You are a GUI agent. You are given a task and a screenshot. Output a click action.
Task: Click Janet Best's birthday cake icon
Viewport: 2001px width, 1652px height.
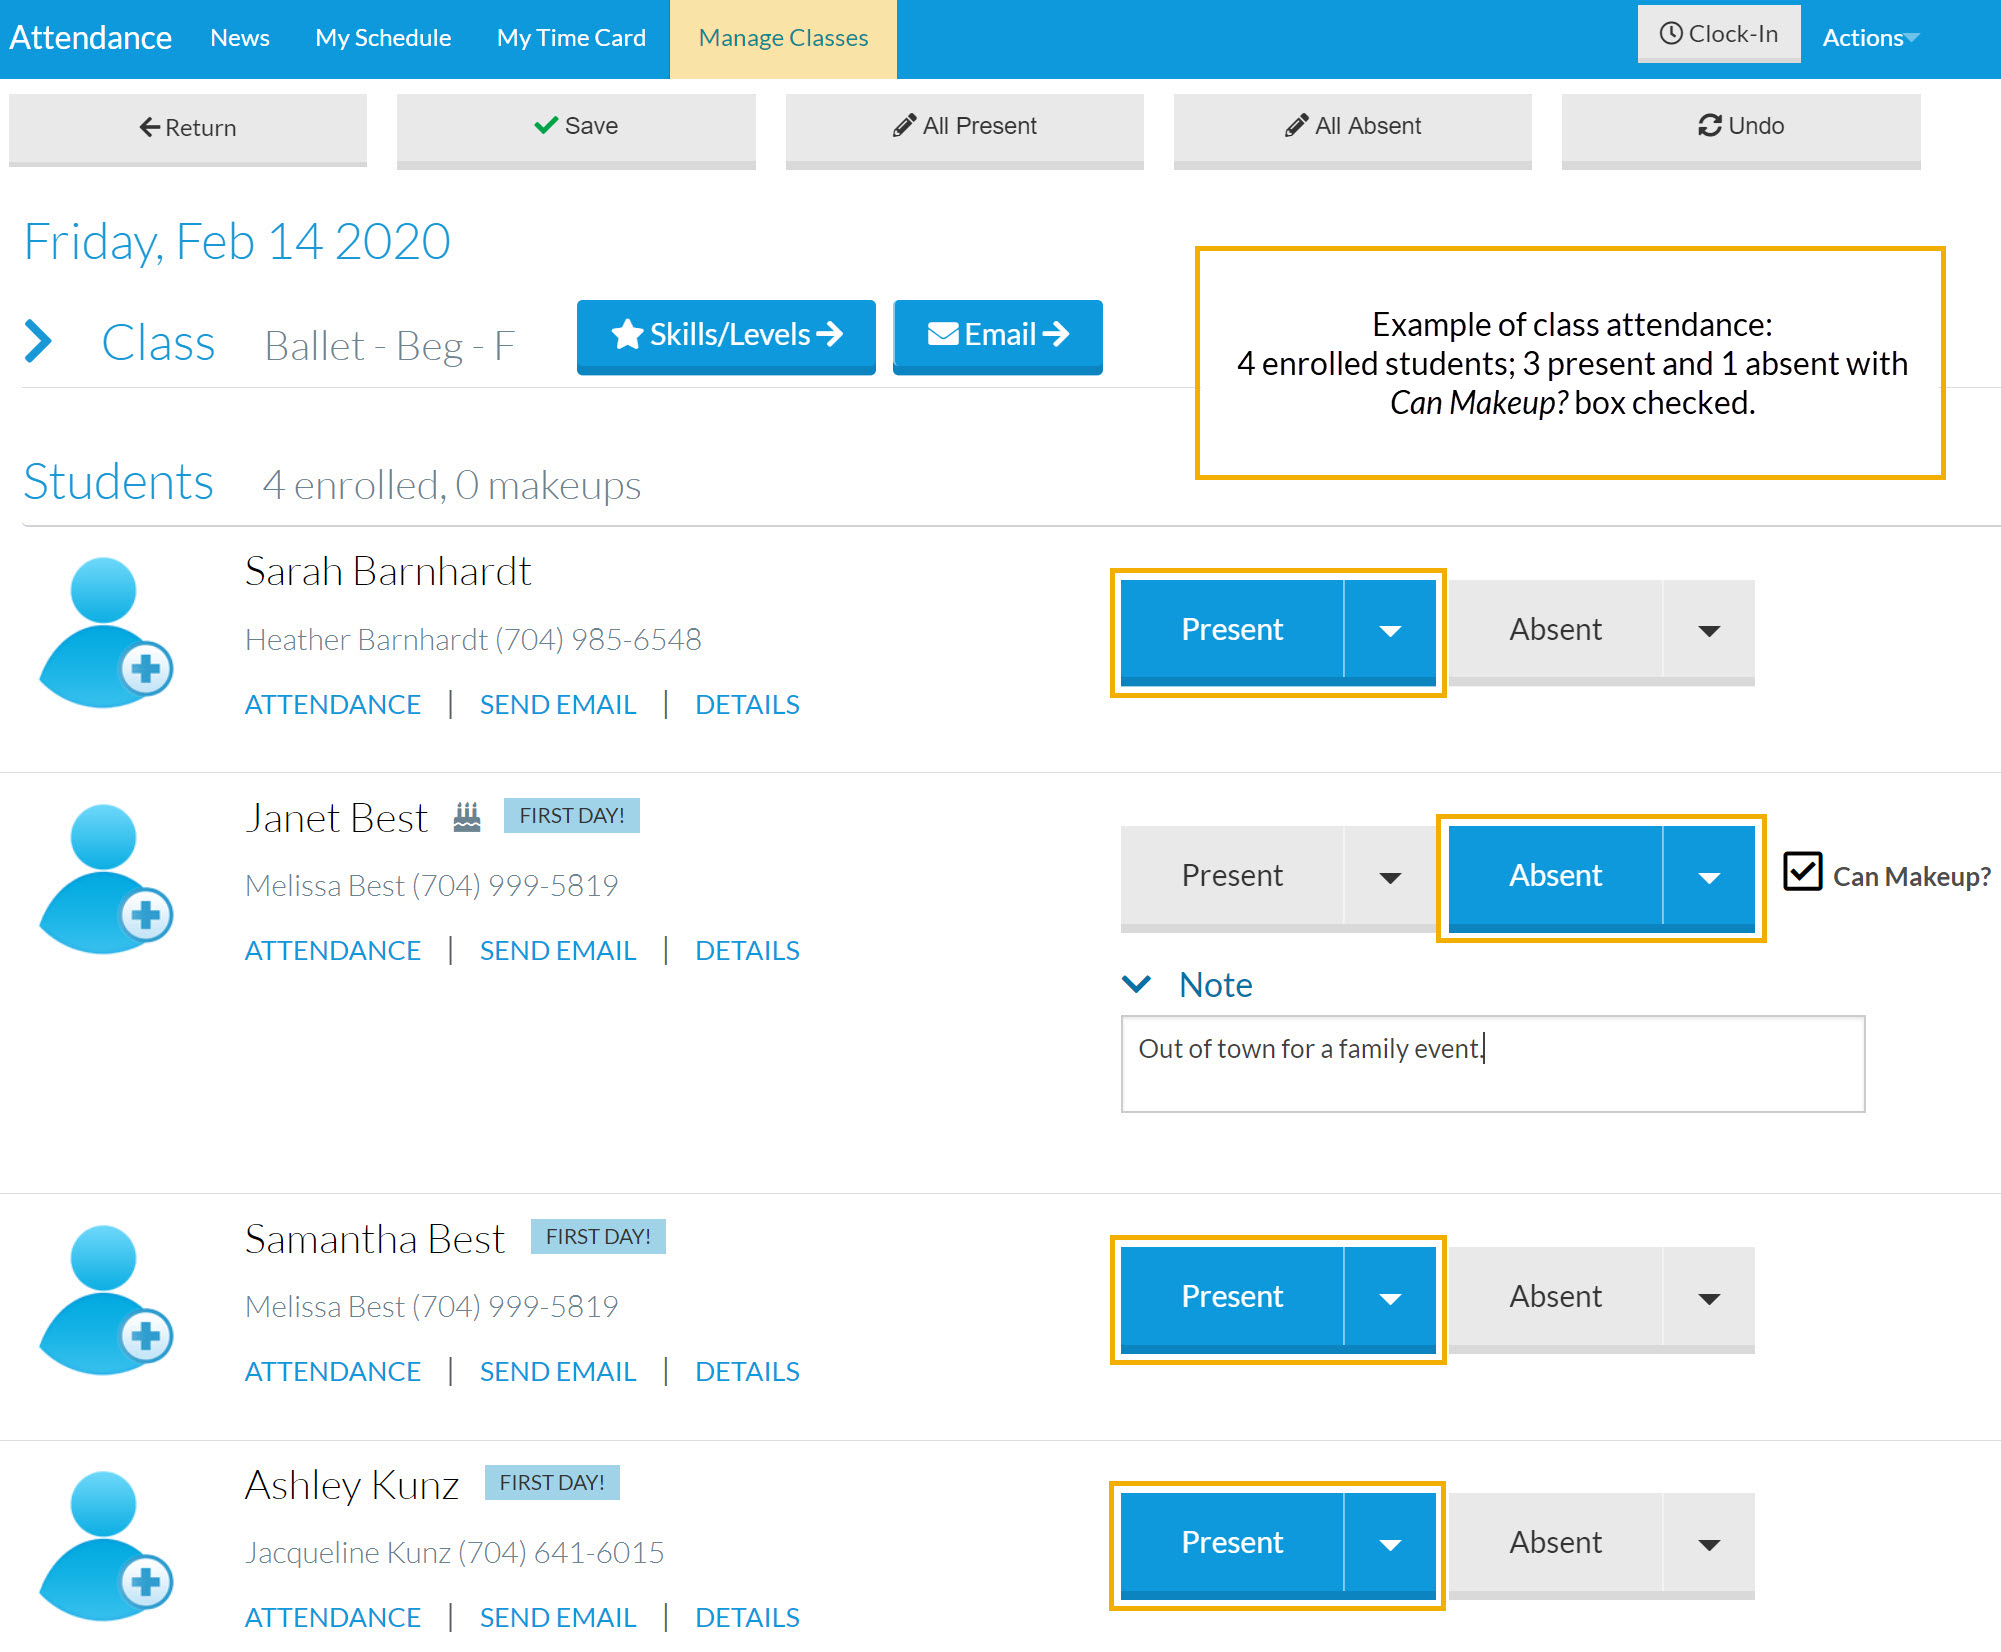[x=466, y=817]
